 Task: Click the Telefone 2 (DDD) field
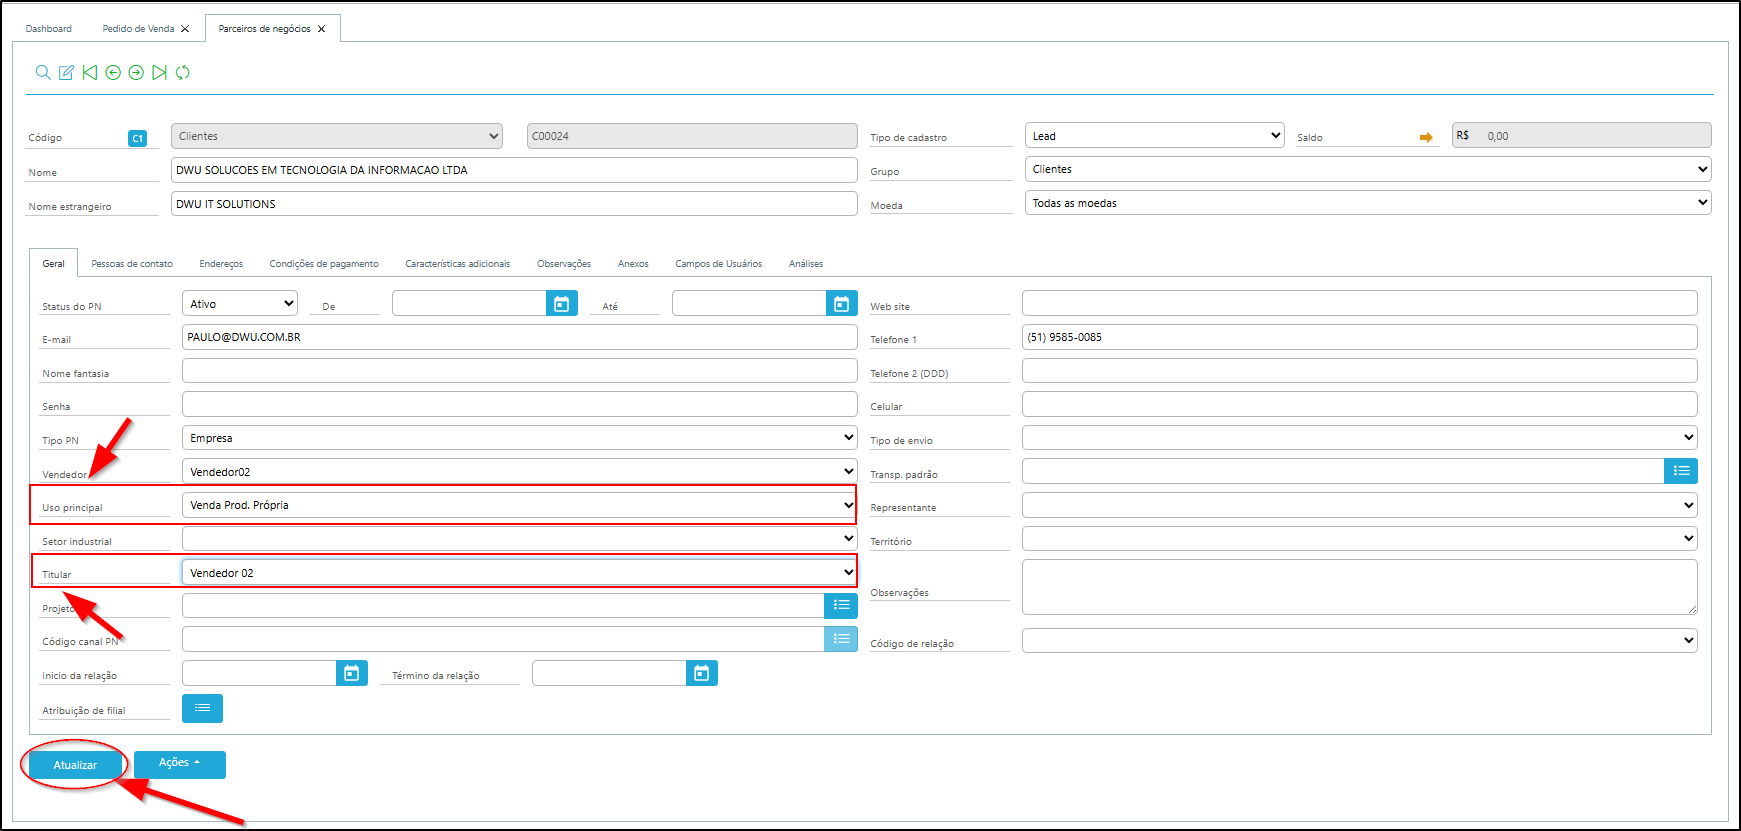[x=1360, y=371]
